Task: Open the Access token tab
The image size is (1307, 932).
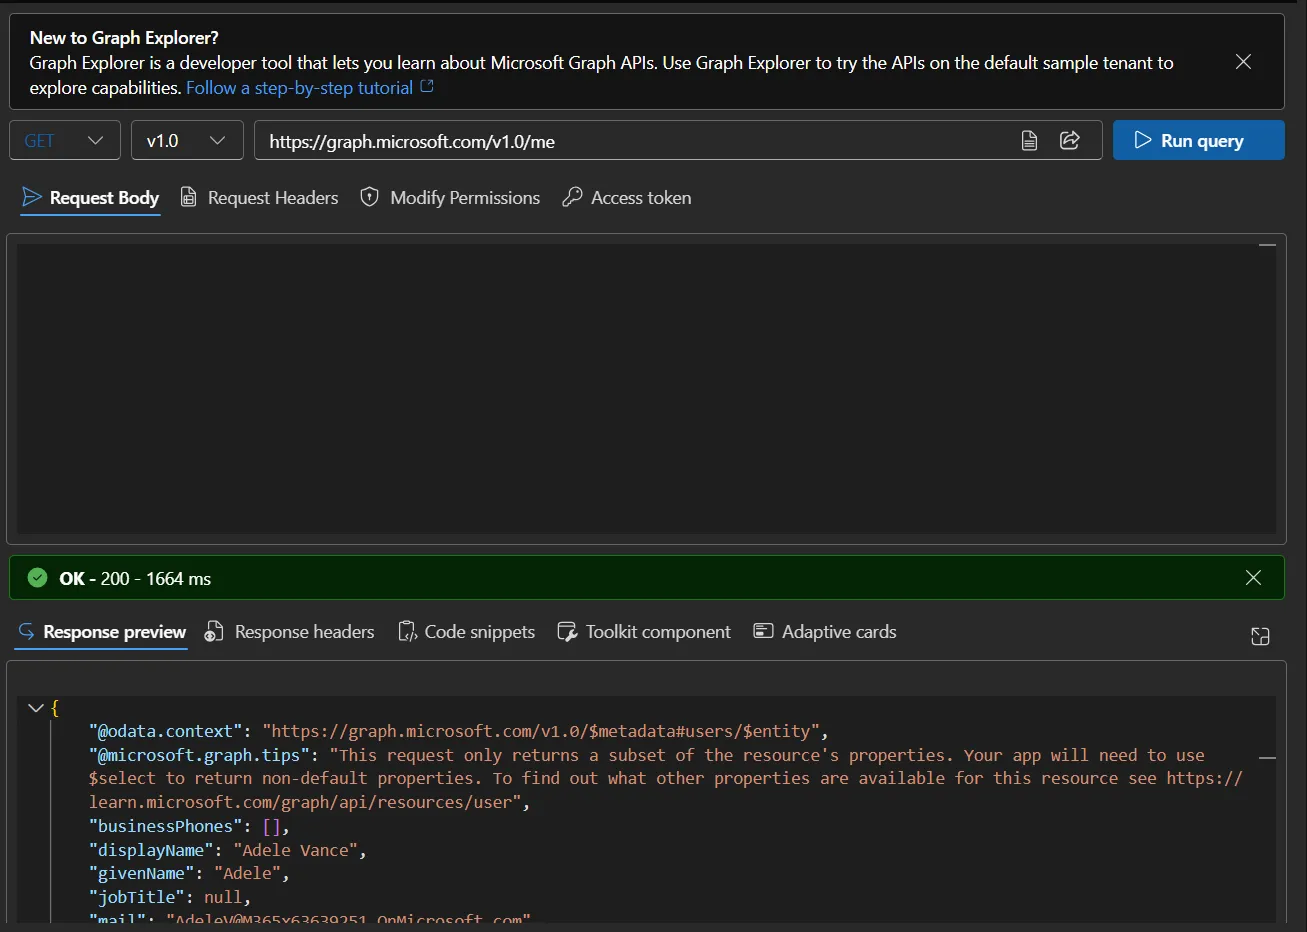Action: (627, 198)
